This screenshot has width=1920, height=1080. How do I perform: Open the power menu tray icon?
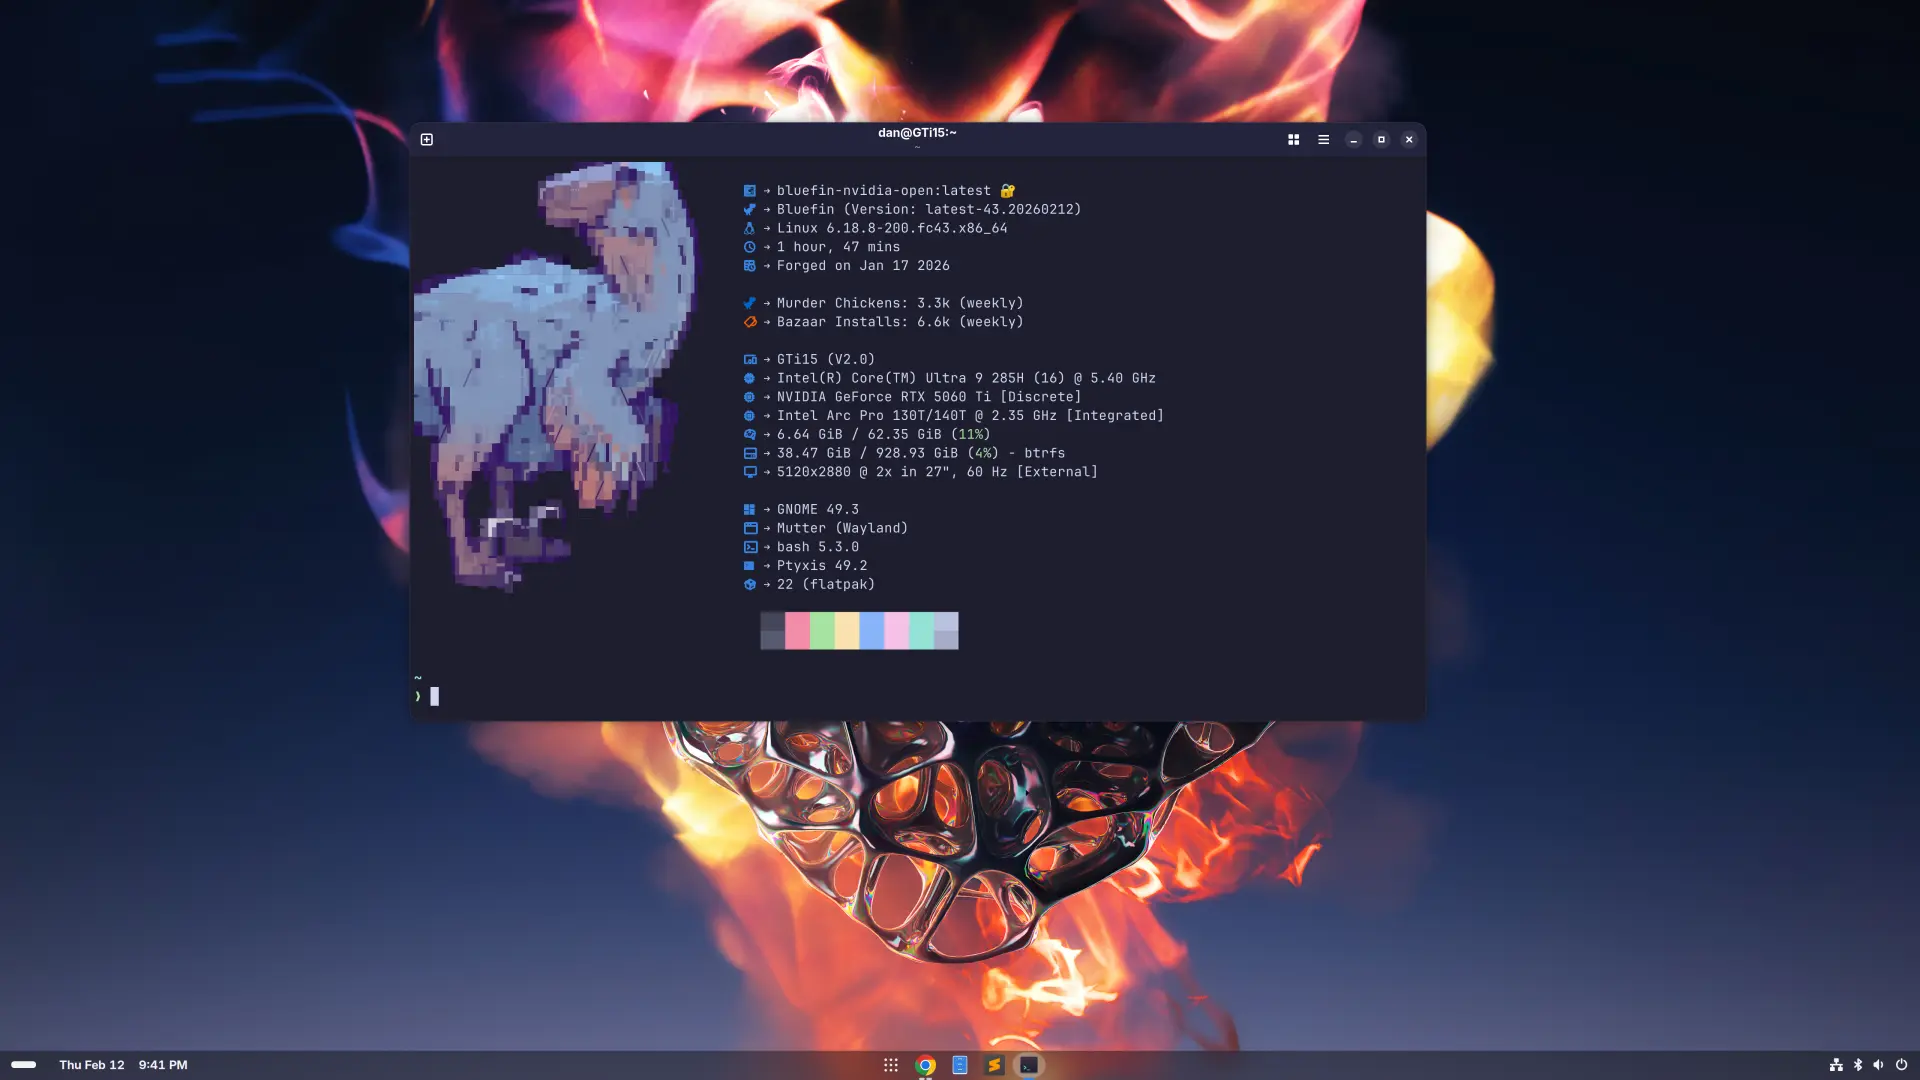pyautogui.click(x=1901, y=1065)
